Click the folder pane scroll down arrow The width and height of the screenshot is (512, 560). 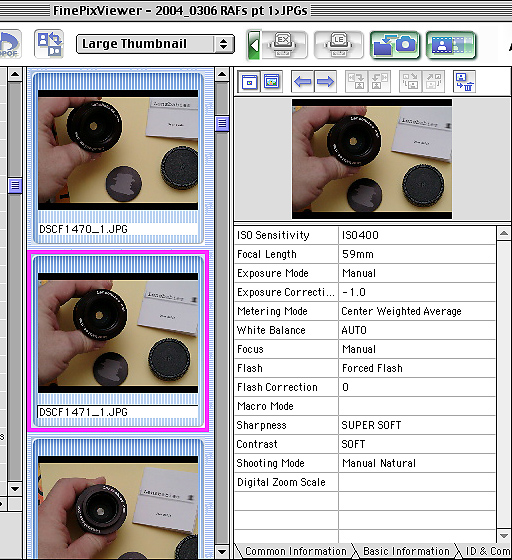pyautogui.click(x=15, y=488)
